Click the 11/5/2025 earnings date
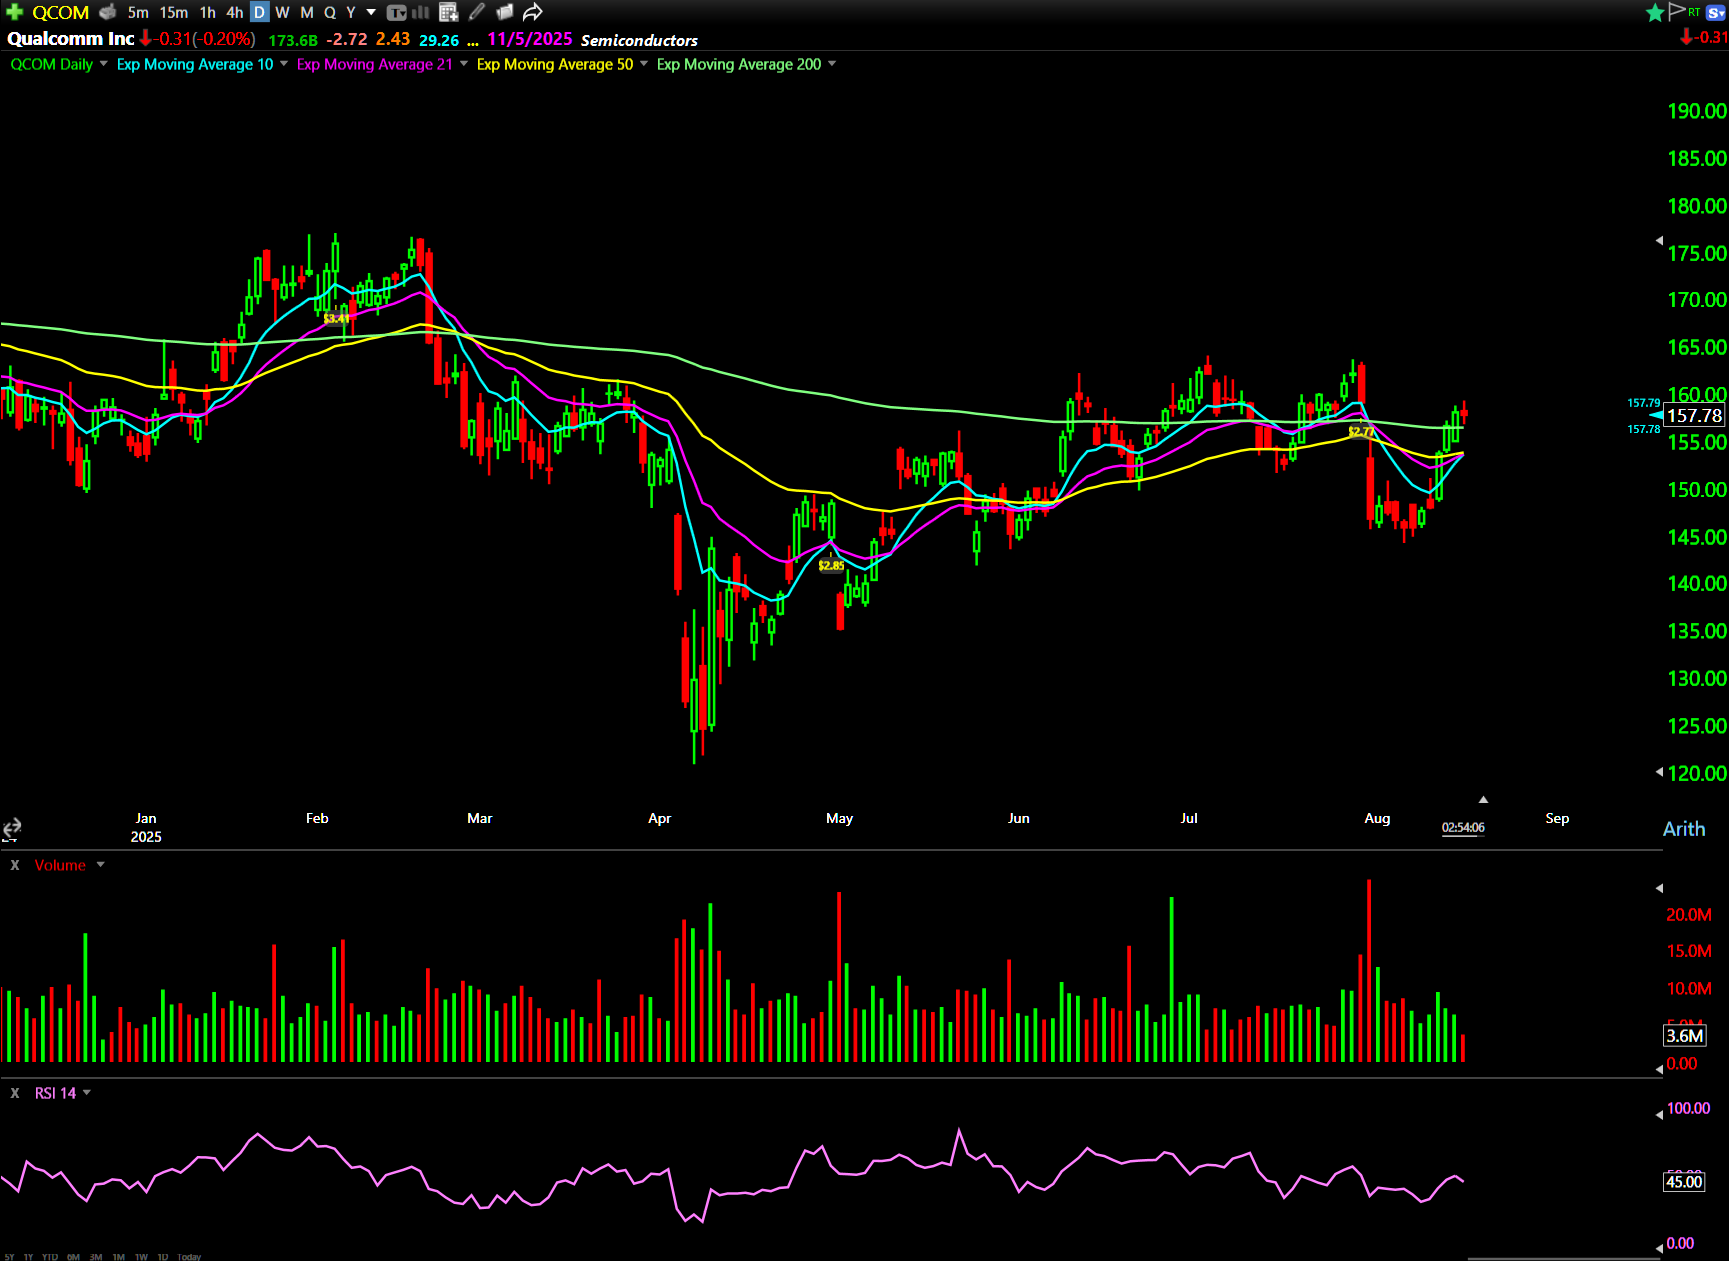Image resolution: width=1729 pixels, height=1261 pixels. click(530, 39)
